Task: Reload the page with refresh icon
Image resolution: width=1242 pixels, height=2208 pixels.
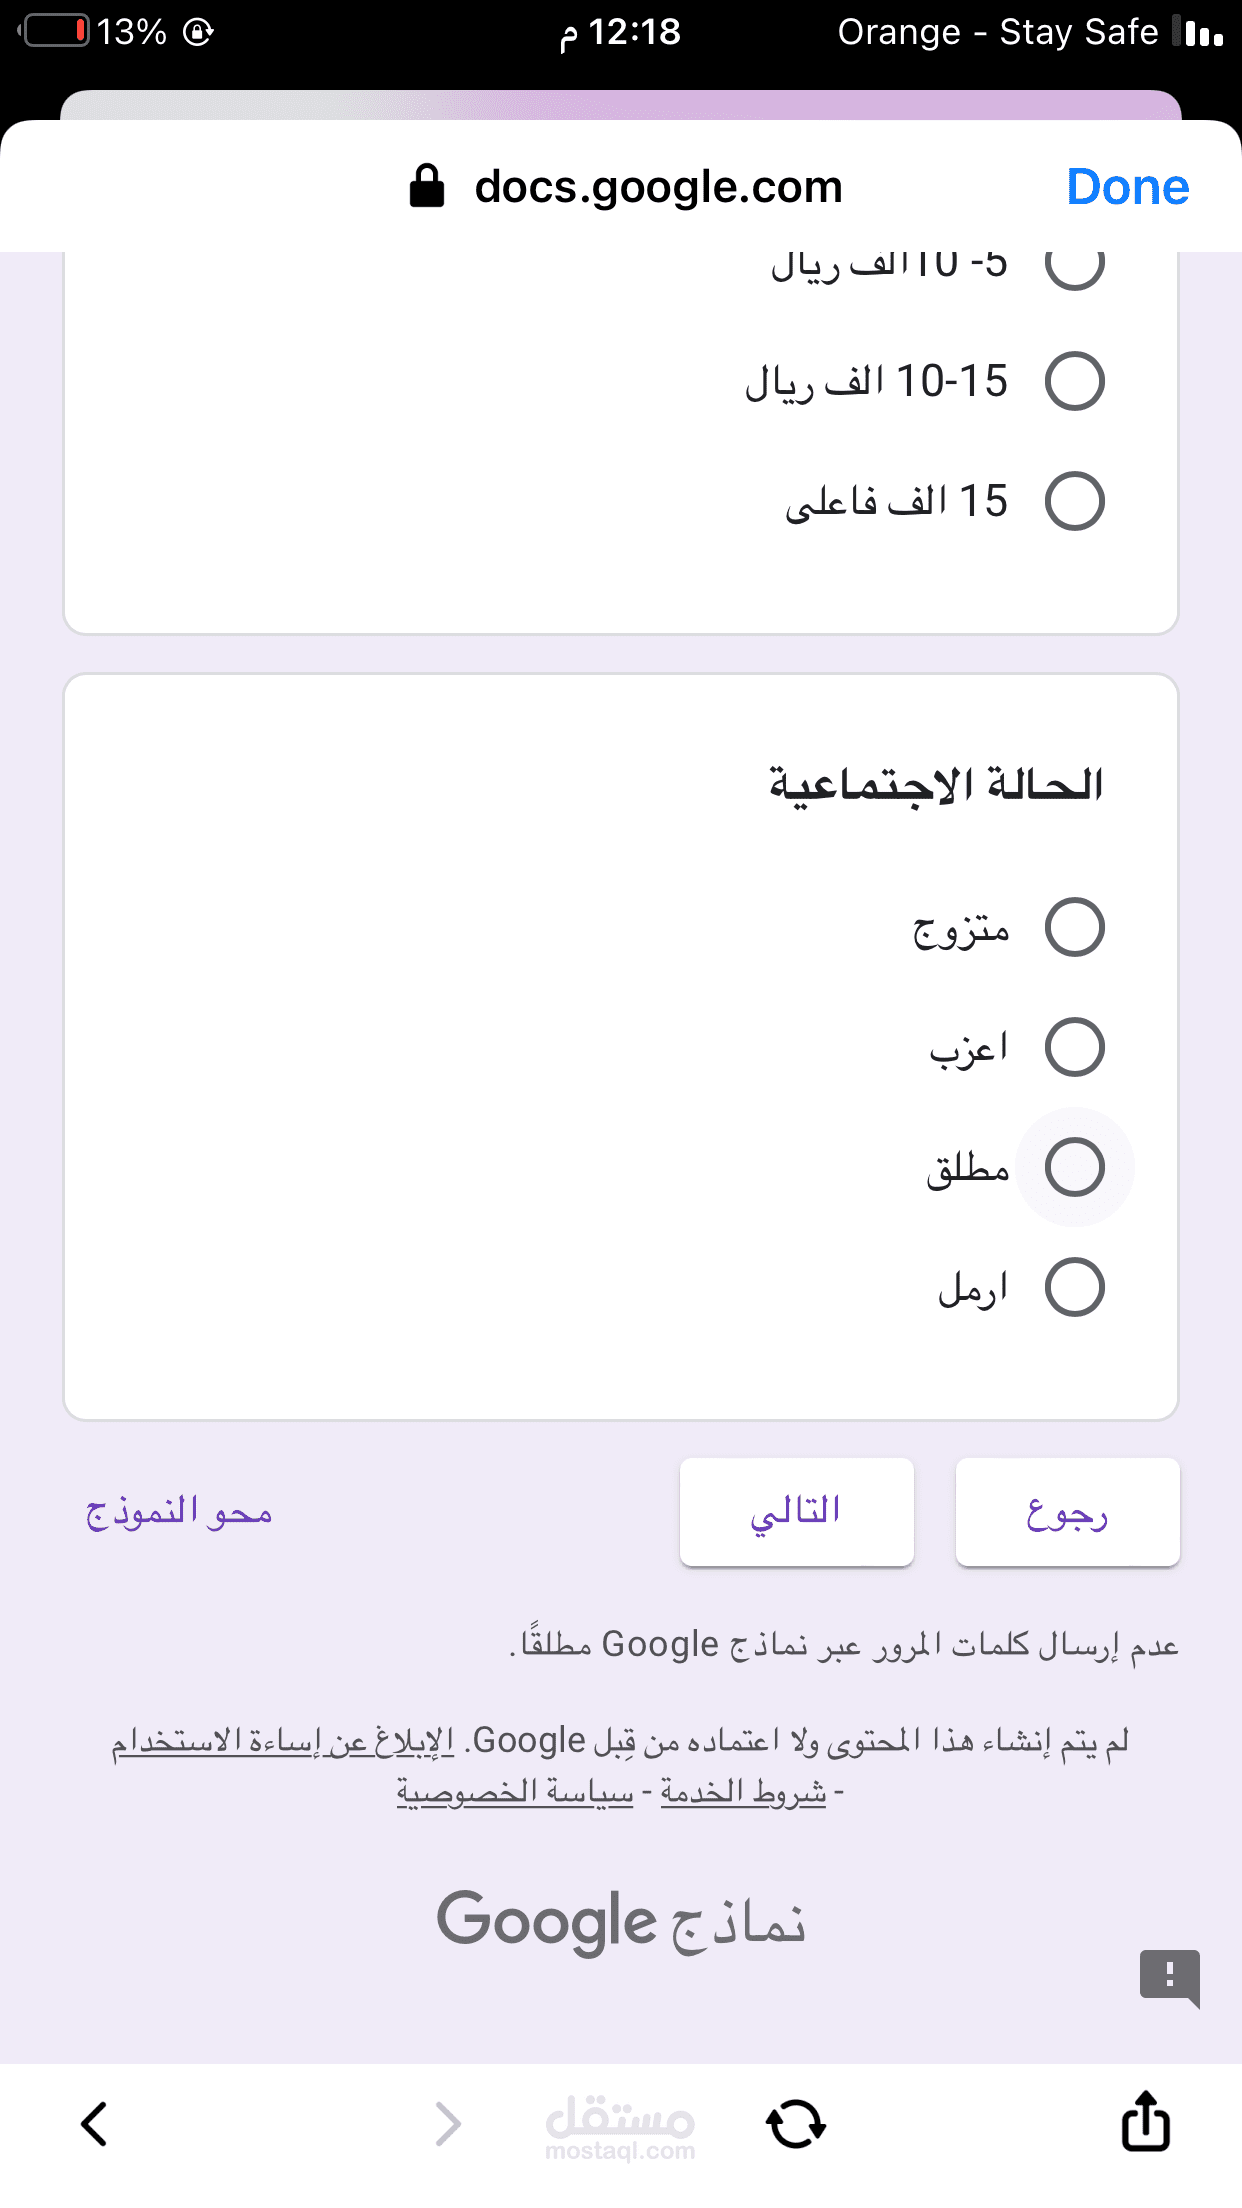Action: (x=796, y=2124)
